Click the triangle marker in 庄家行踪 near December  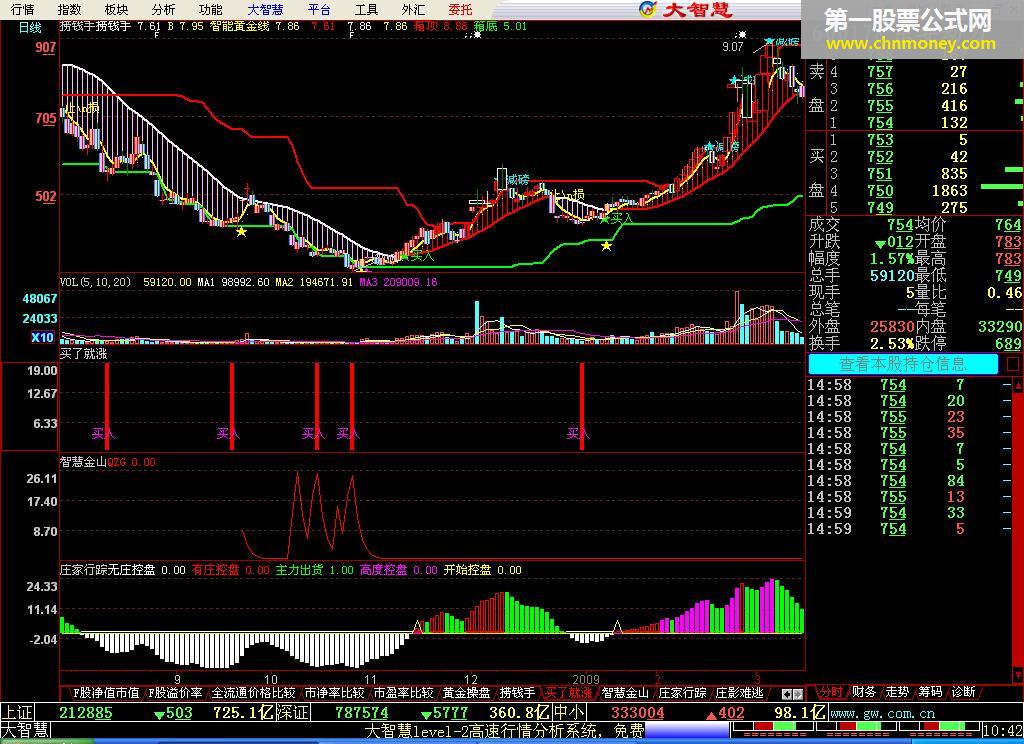(x=418, y=627)
